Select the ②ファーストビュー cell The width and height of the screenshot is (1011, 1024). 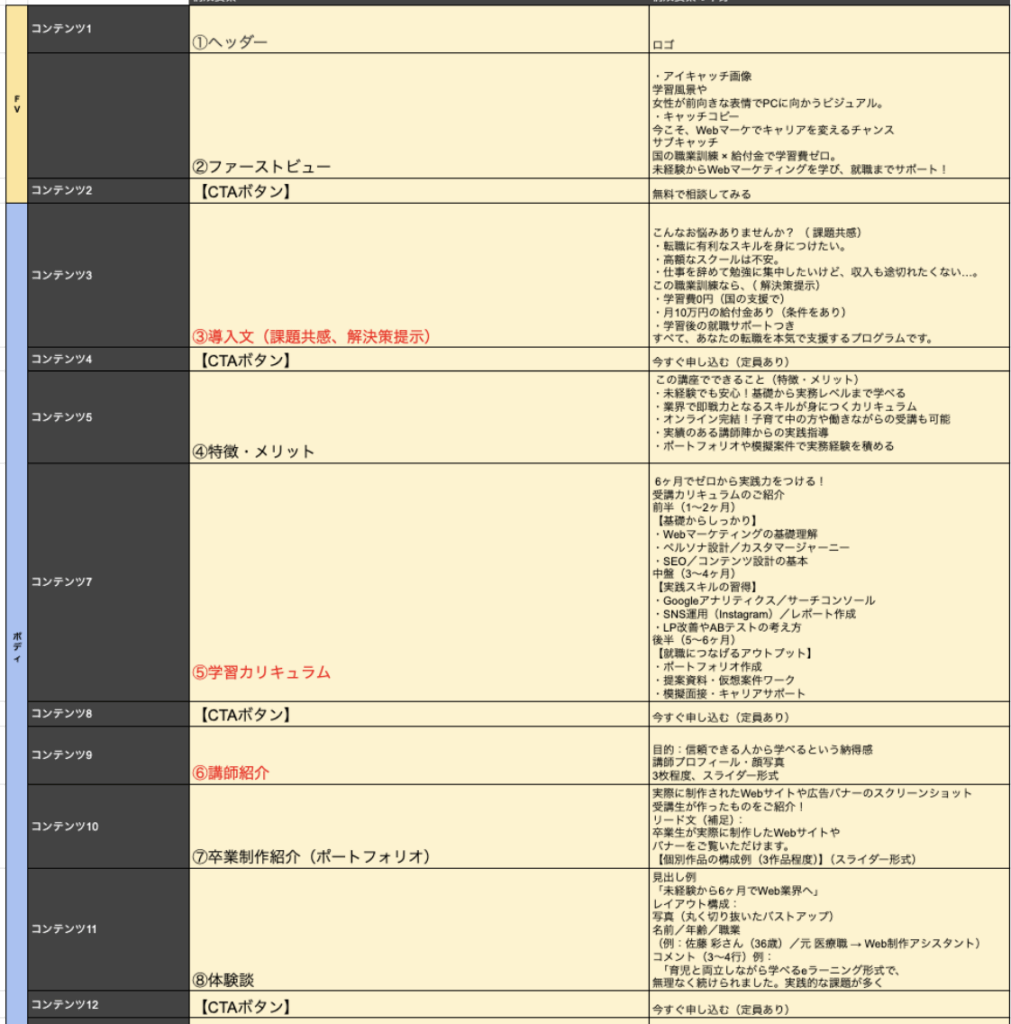(418, 116)
